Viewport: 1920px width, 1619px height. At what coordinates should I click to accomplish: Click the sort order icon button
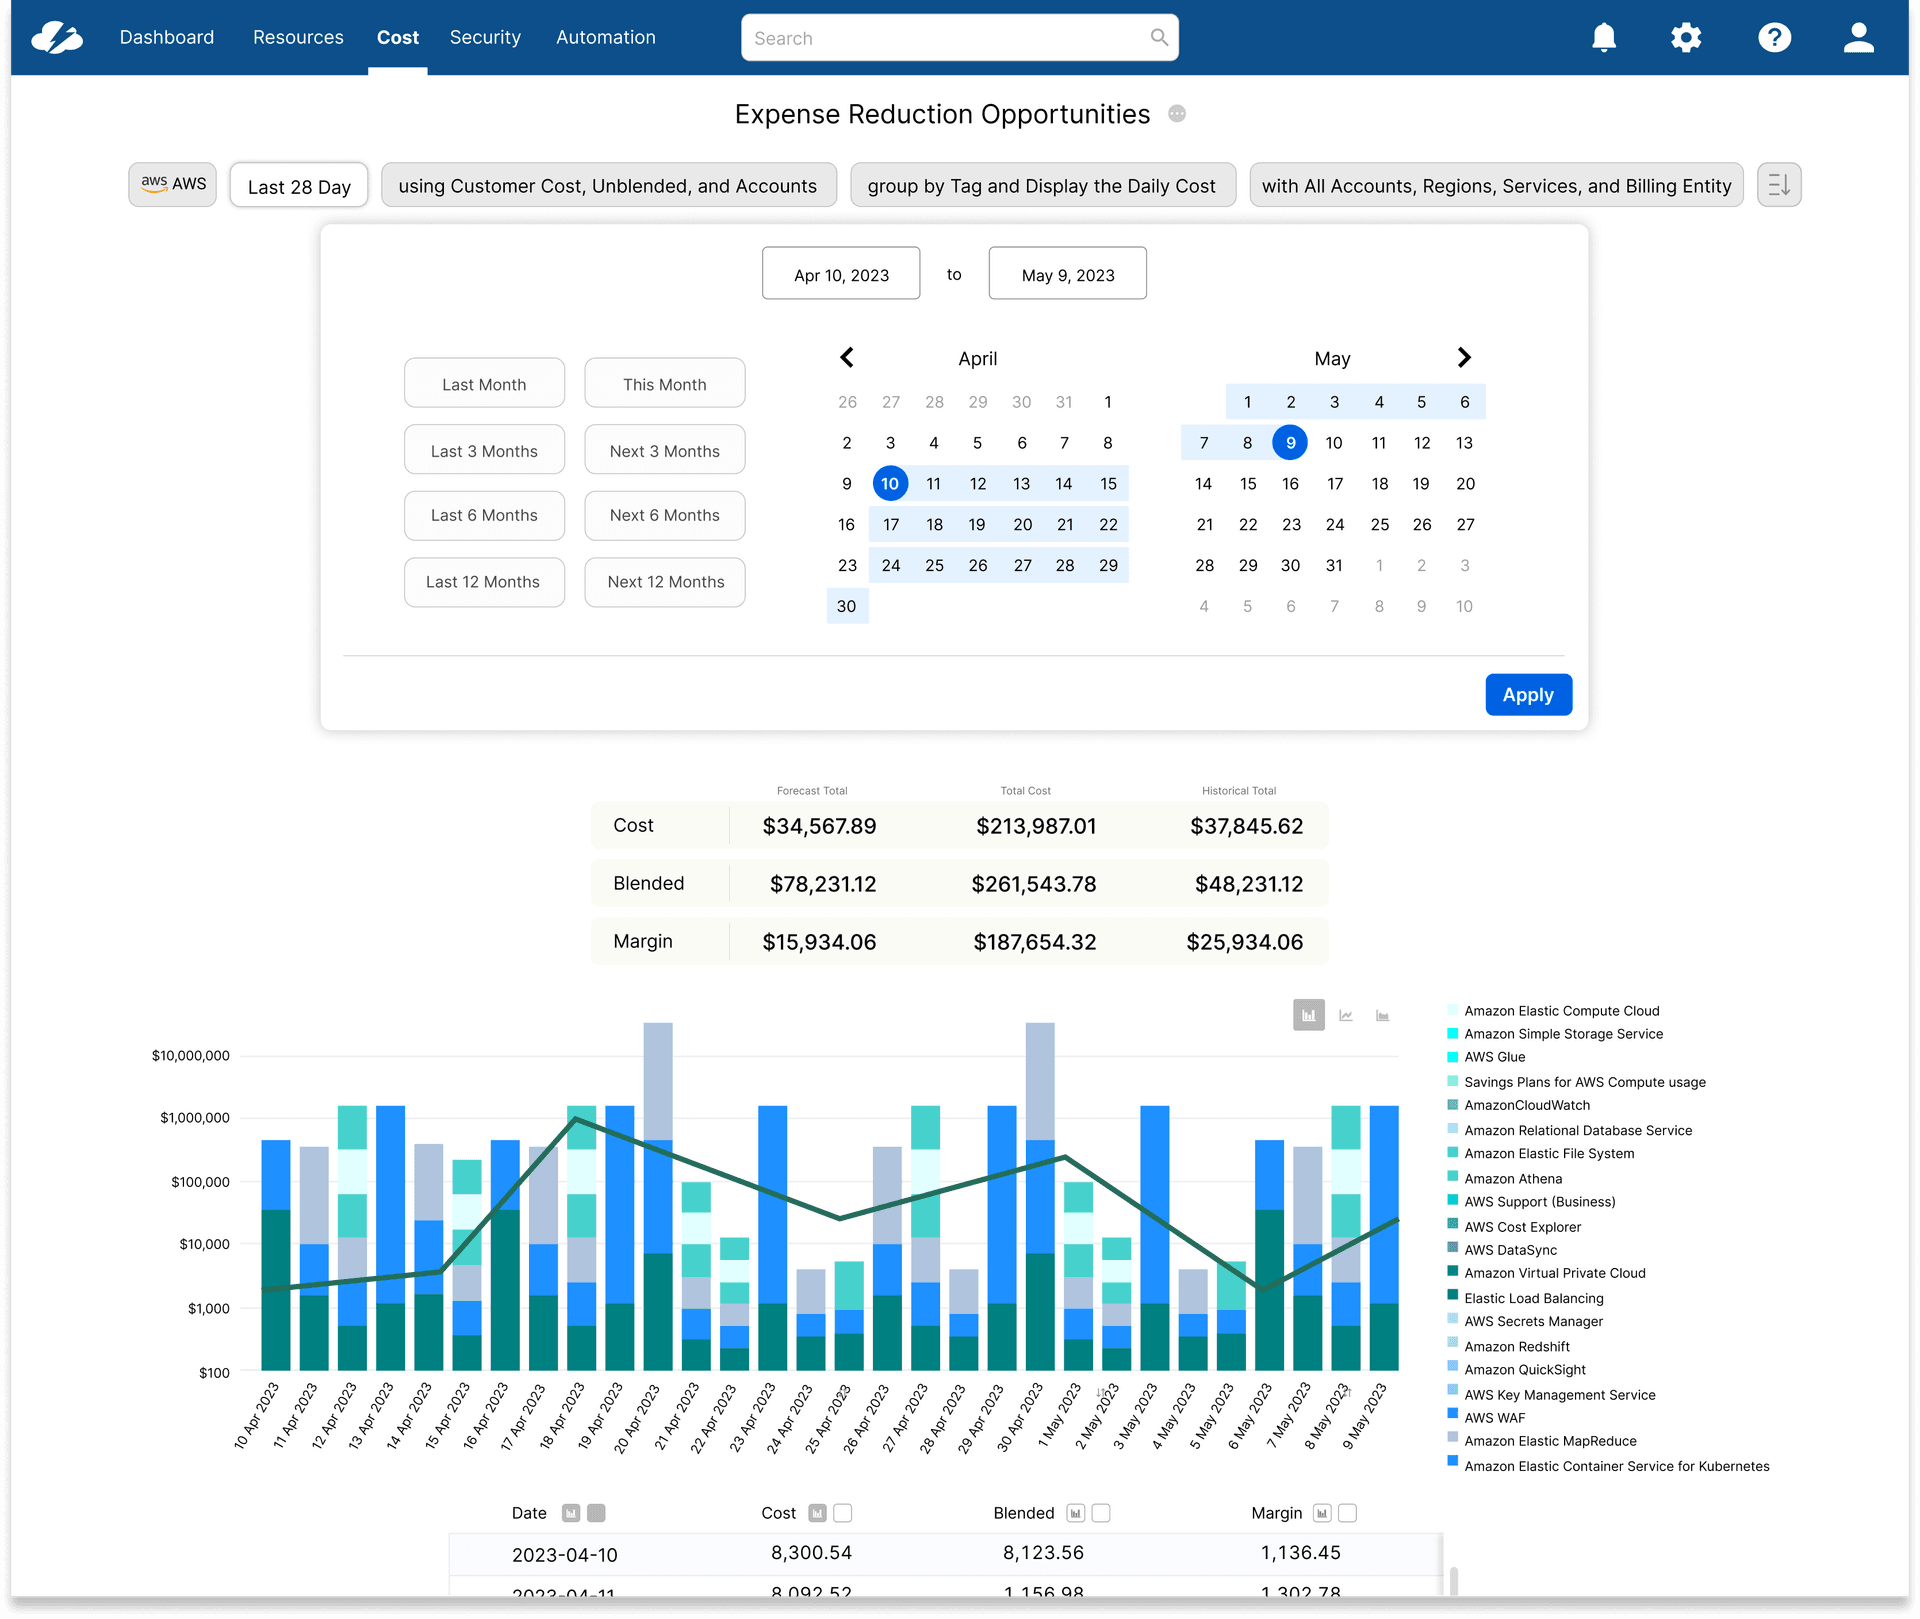(1778, 185)
